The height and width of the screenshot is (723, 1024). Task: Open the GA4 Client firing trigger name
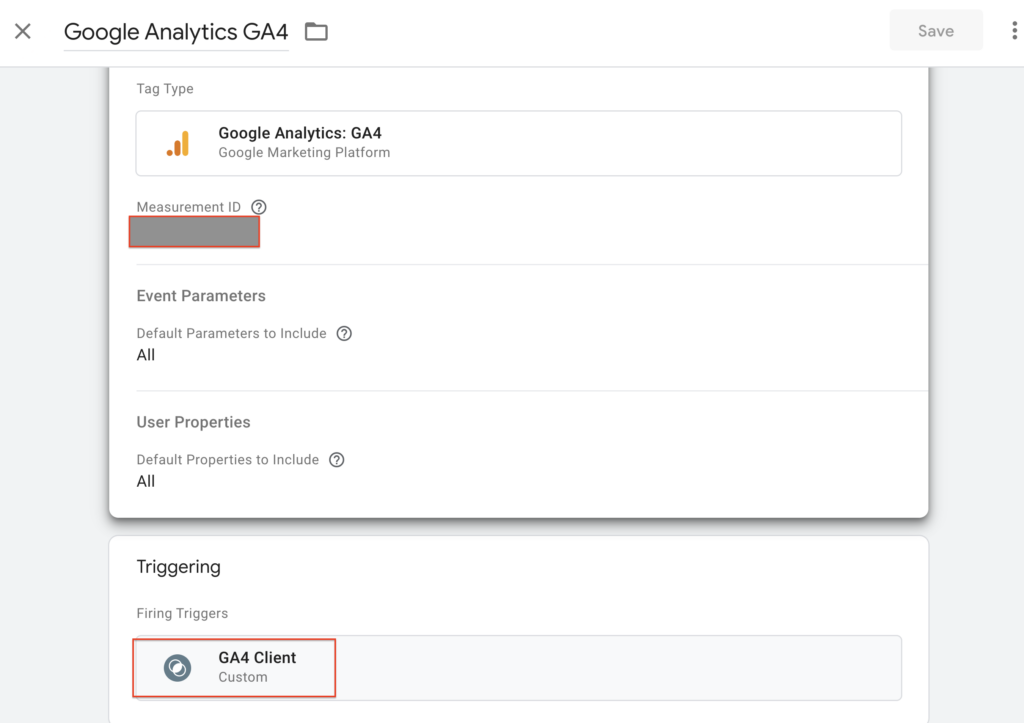click(257, 657)
